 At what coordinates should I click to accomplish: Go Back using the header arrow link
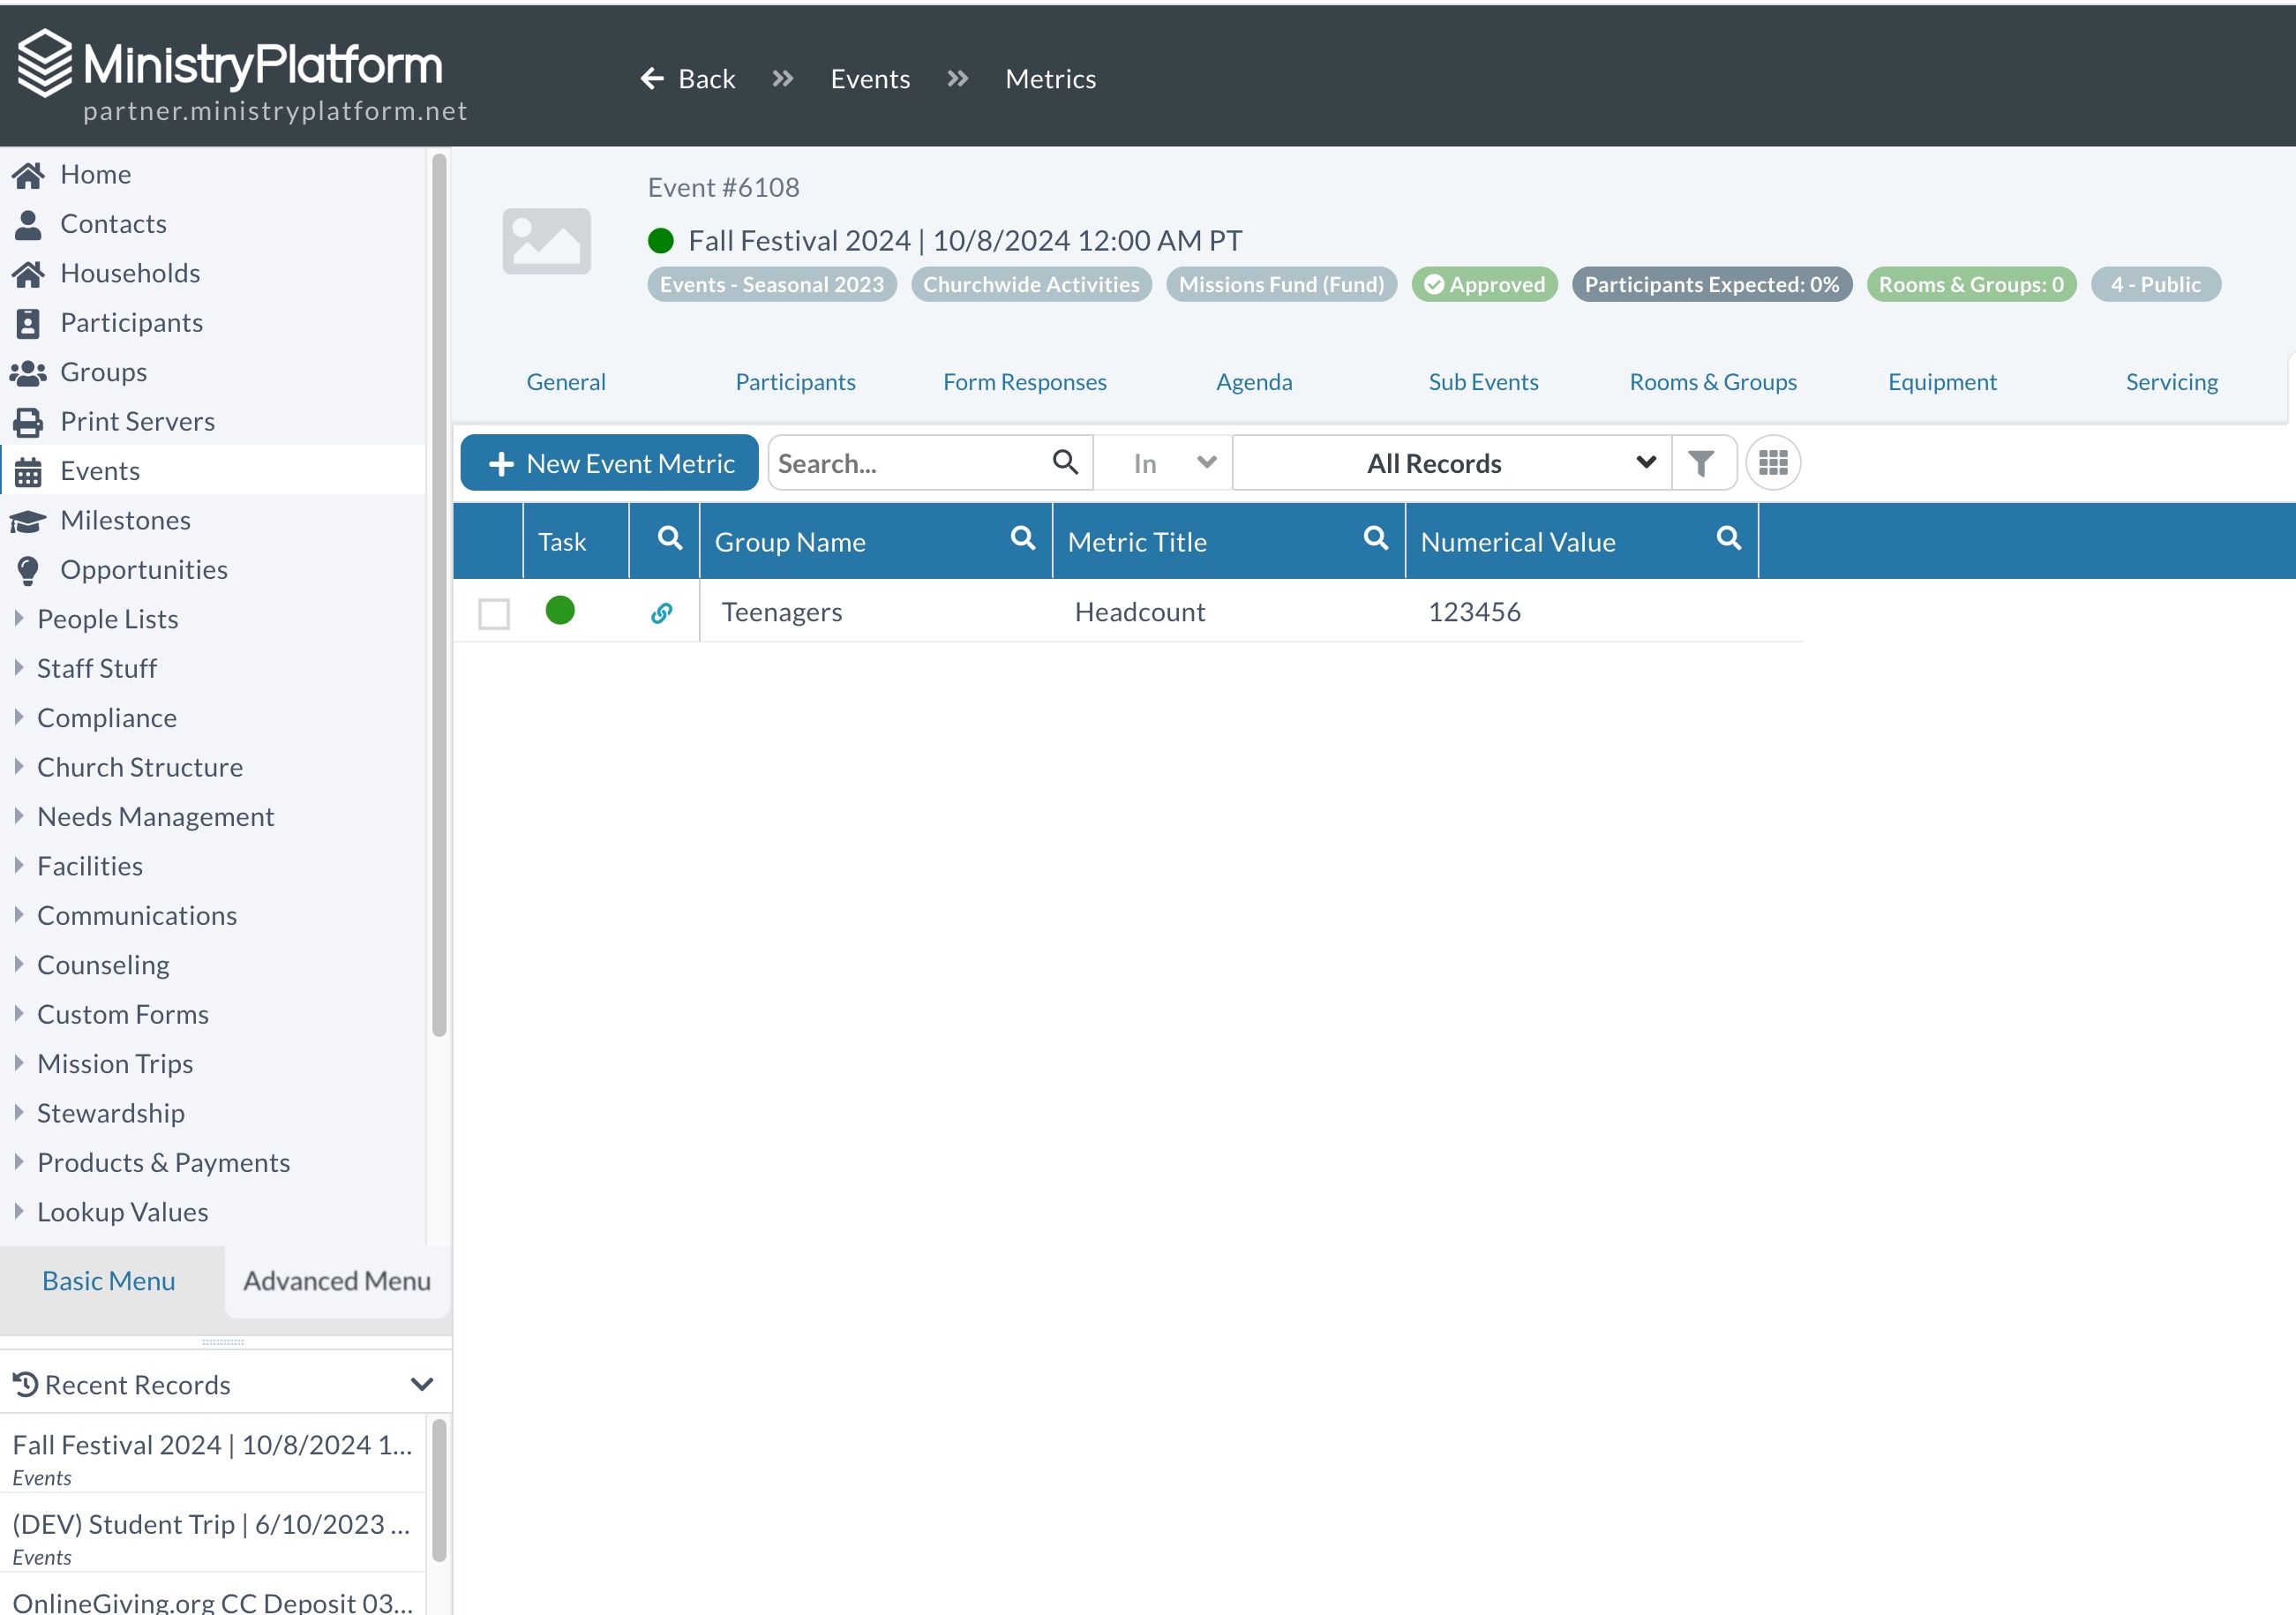click(688, 79)
